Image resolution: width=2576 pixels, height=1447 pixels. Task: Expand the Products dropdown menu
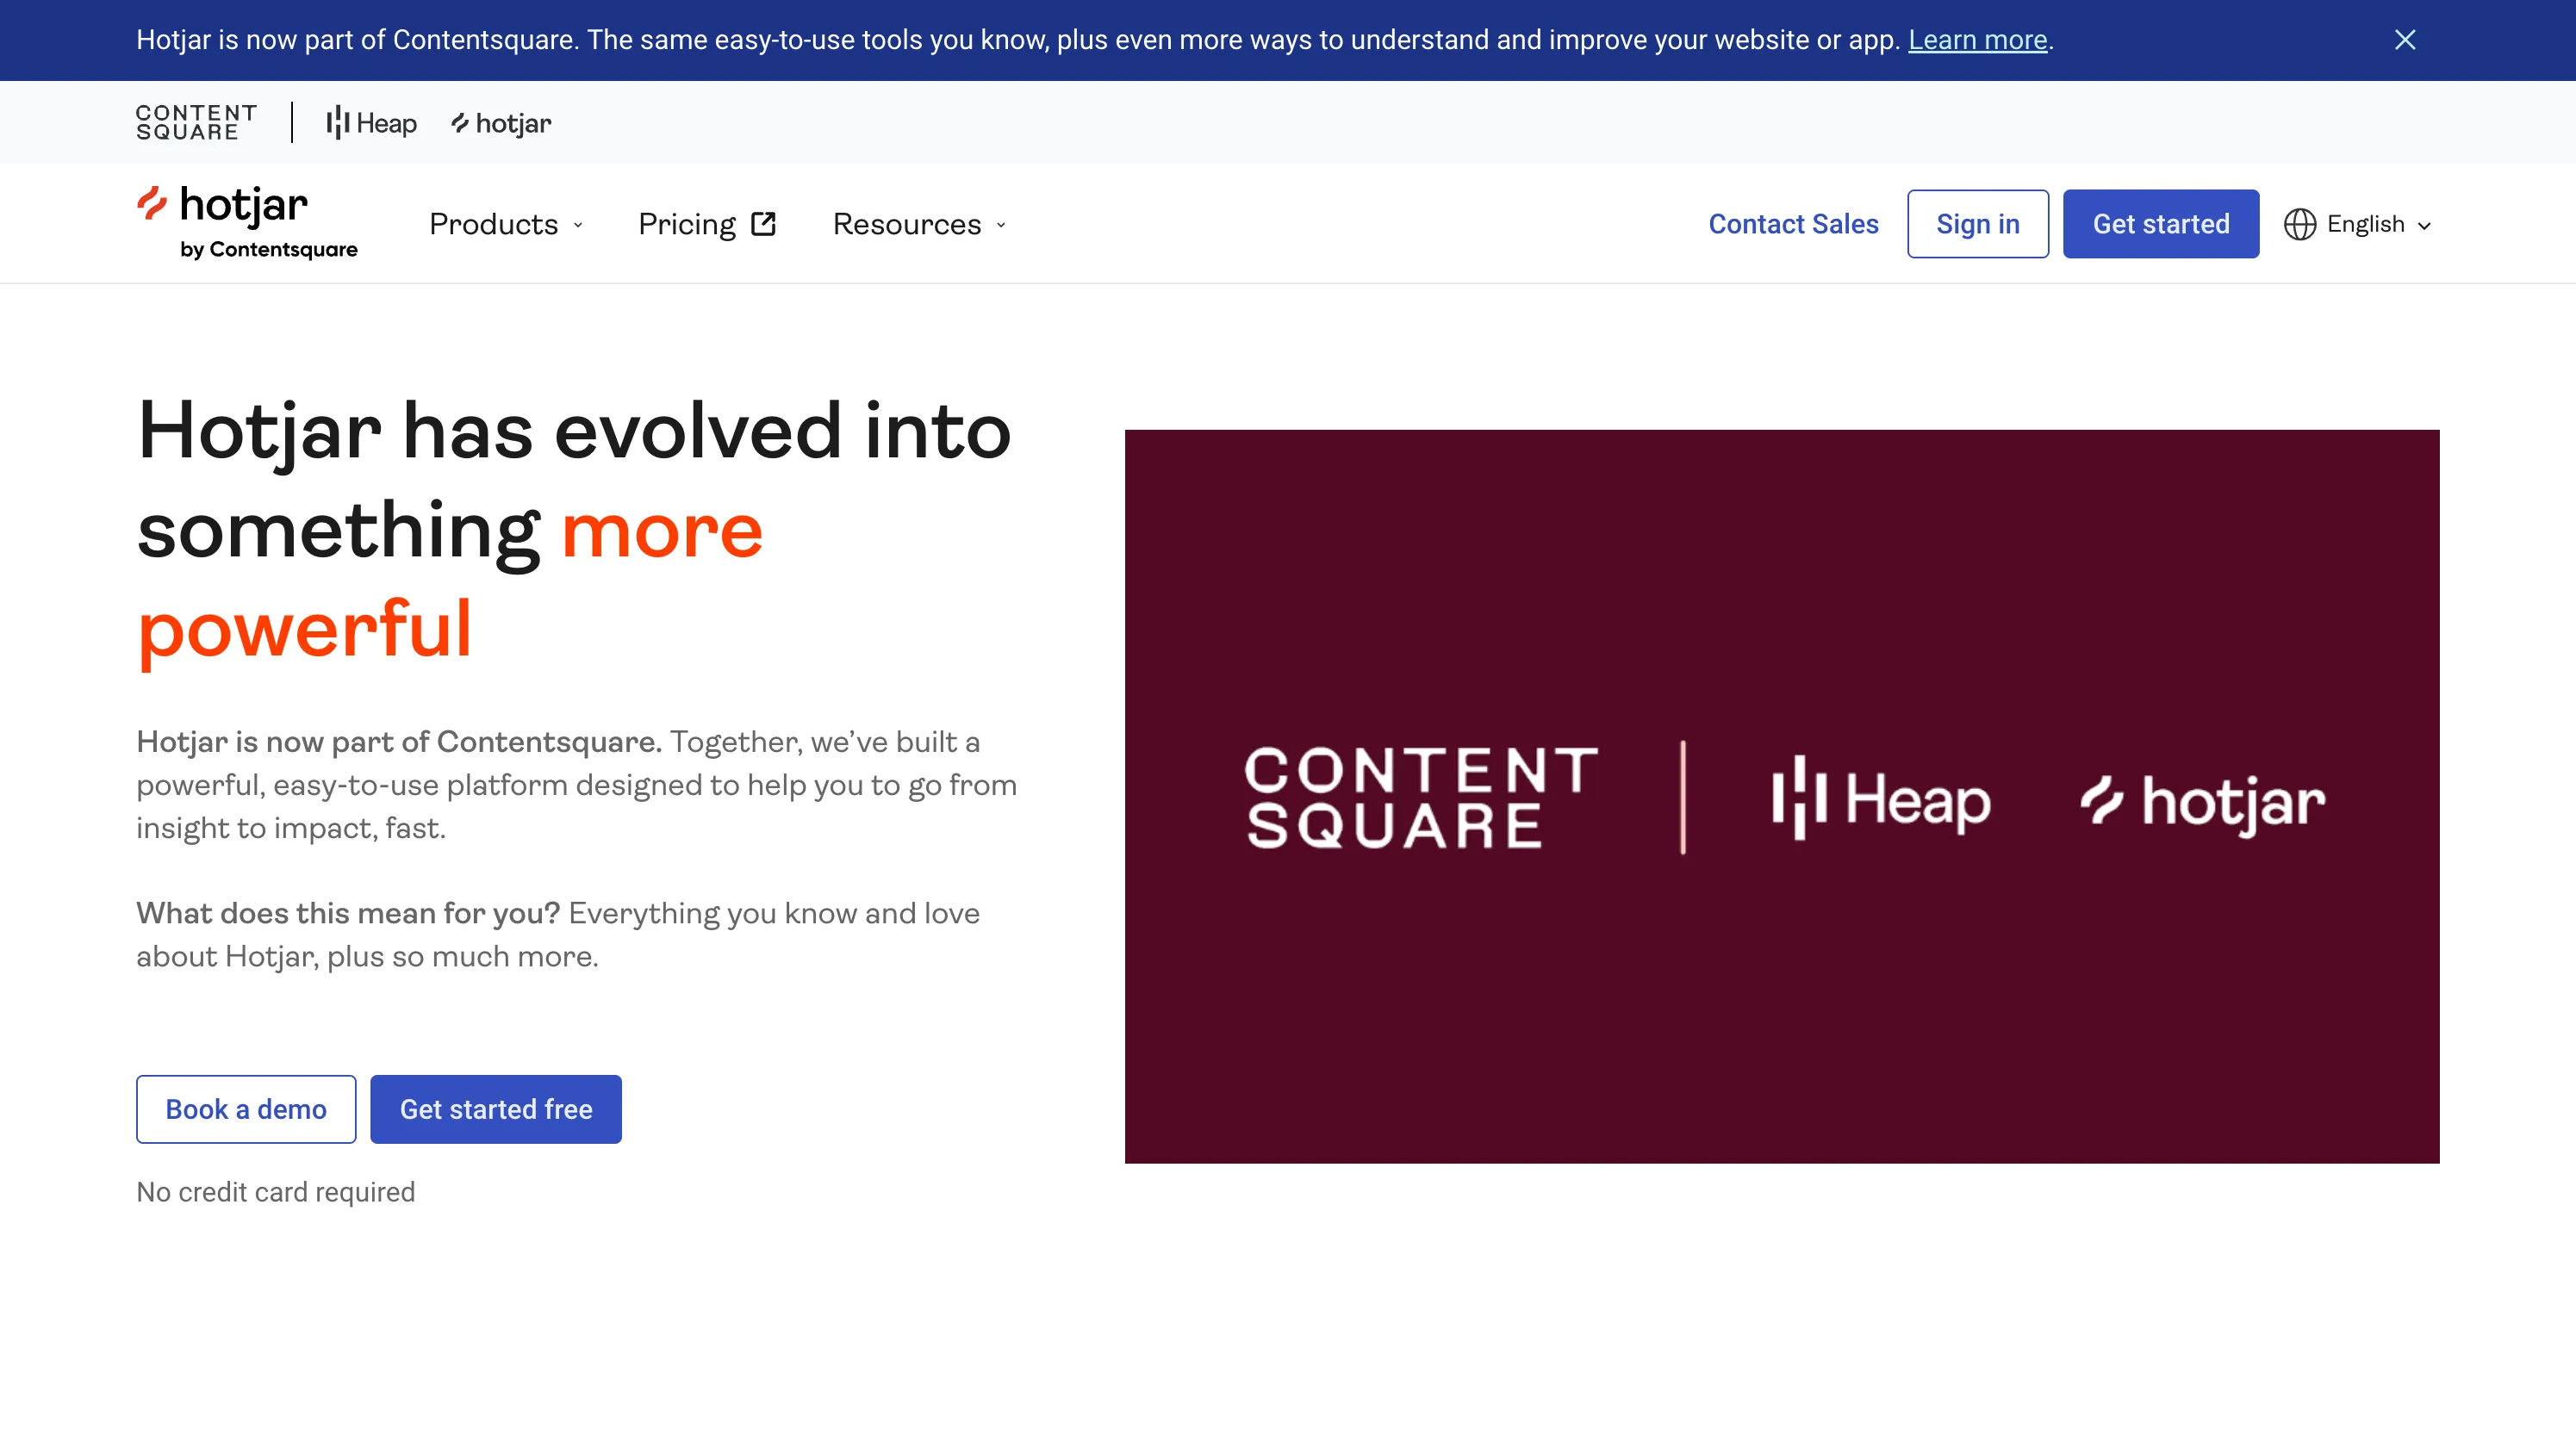[506, 223]
